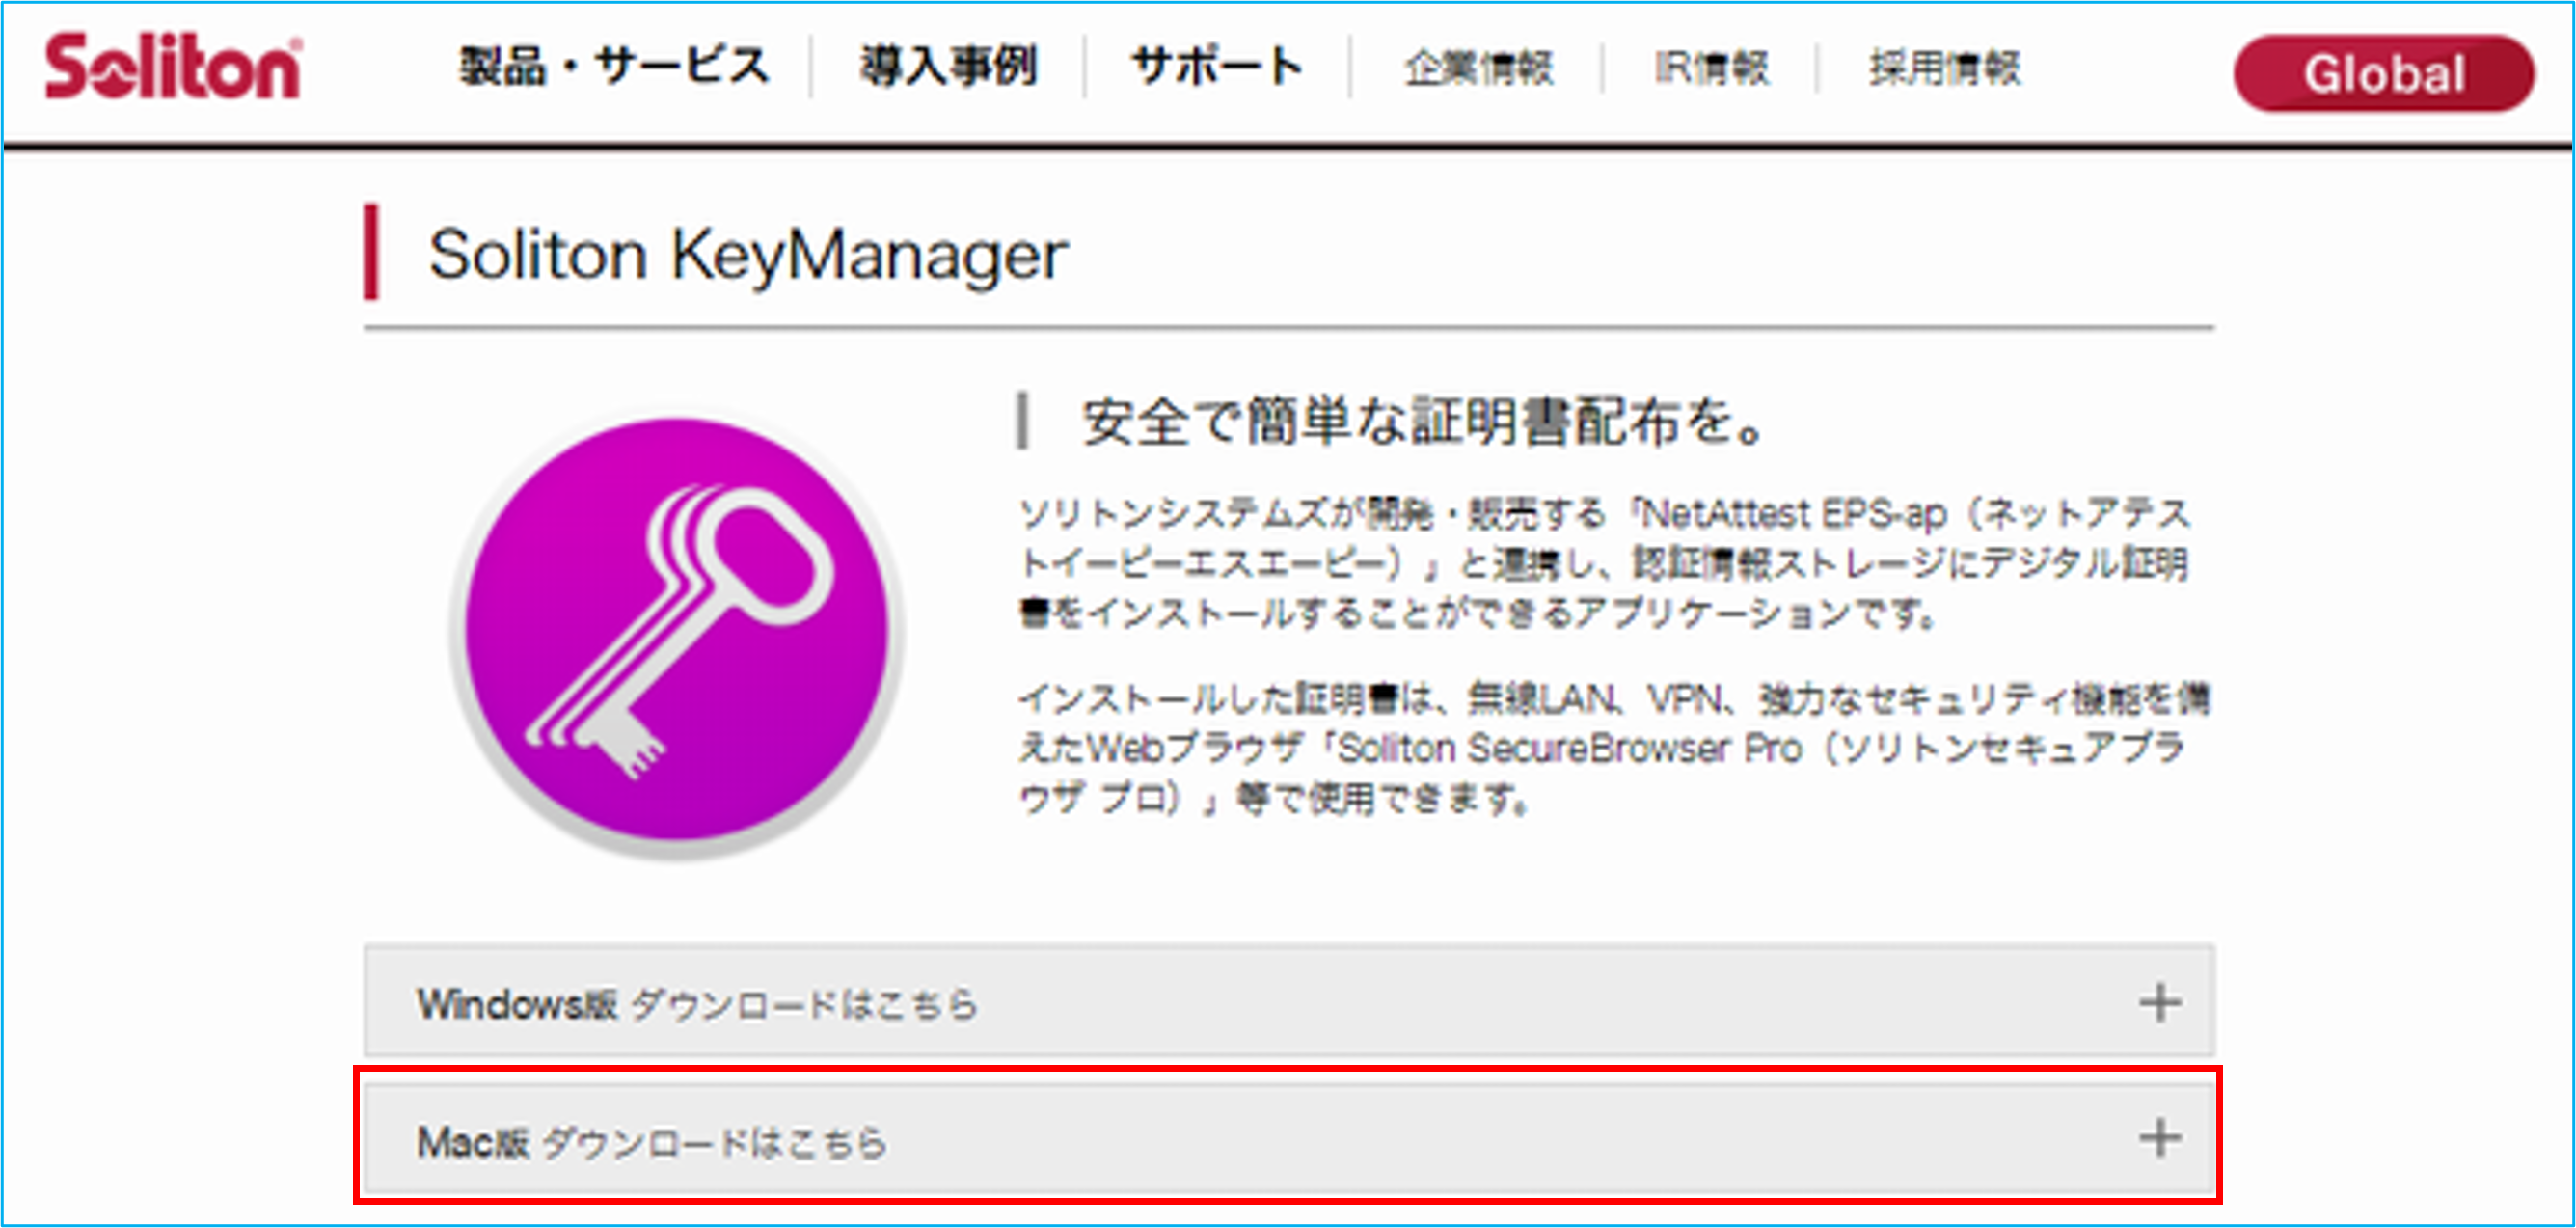Open the 採用情報 link

[1944, 68]
